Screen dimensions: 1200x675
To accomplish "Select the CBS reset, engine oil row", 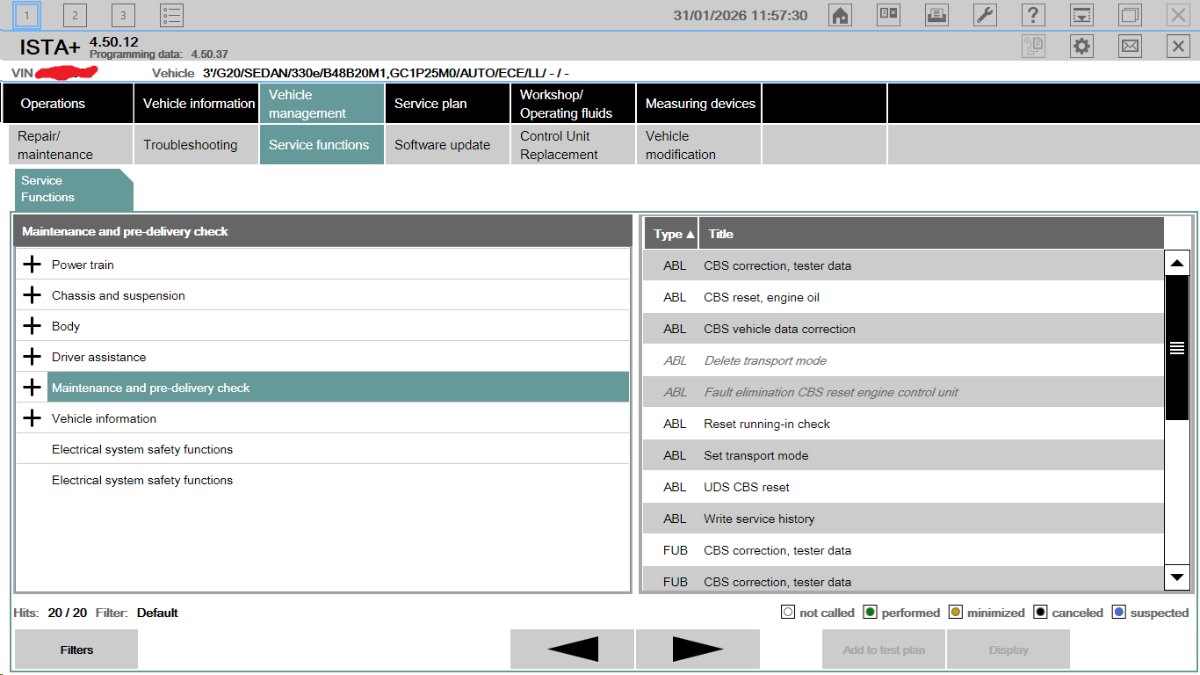I will pyautogui.click(x=762, y=297).
